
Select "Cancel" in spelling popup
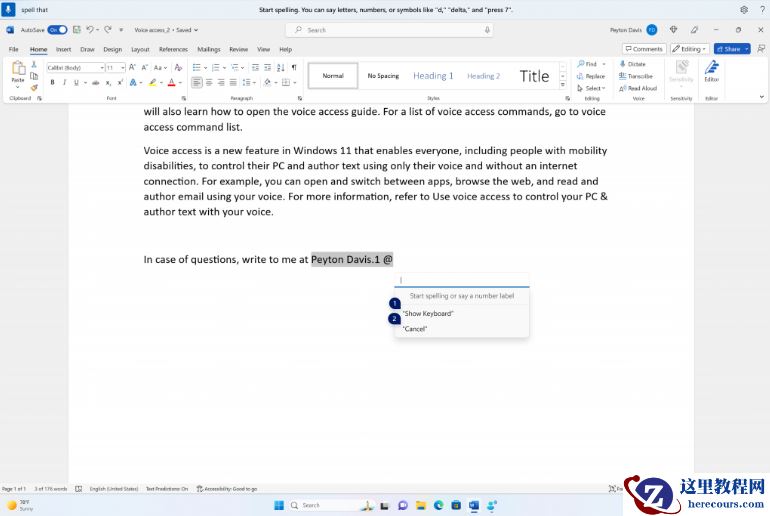pos(414,329)
